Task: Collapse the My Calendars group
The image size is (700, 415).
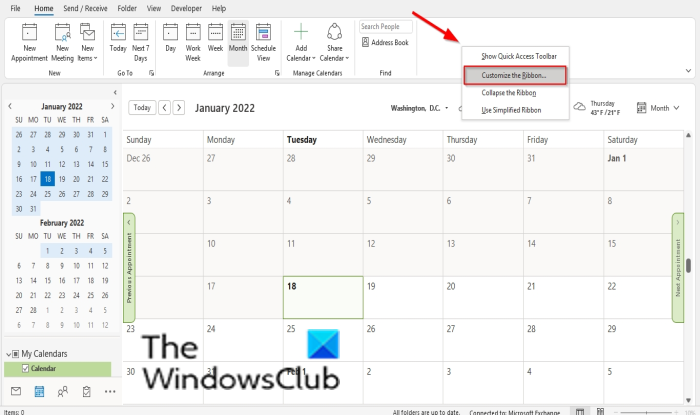Action: click(x=8, y=354)
